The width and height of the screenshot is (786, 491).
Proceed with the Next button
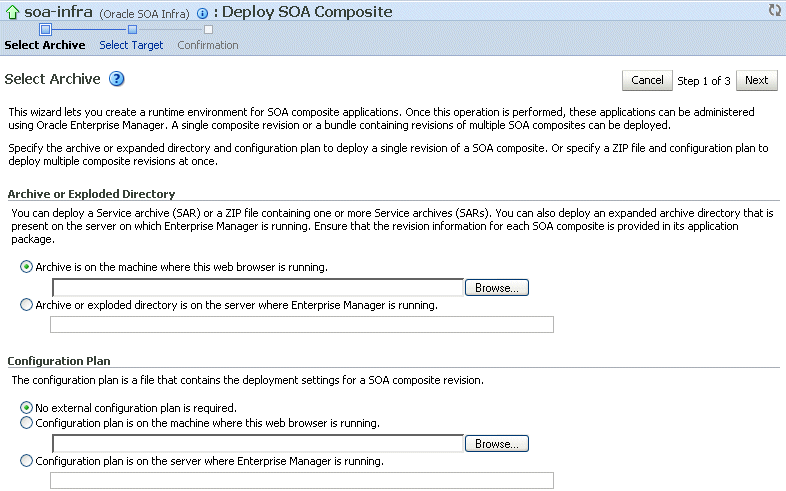757,80
